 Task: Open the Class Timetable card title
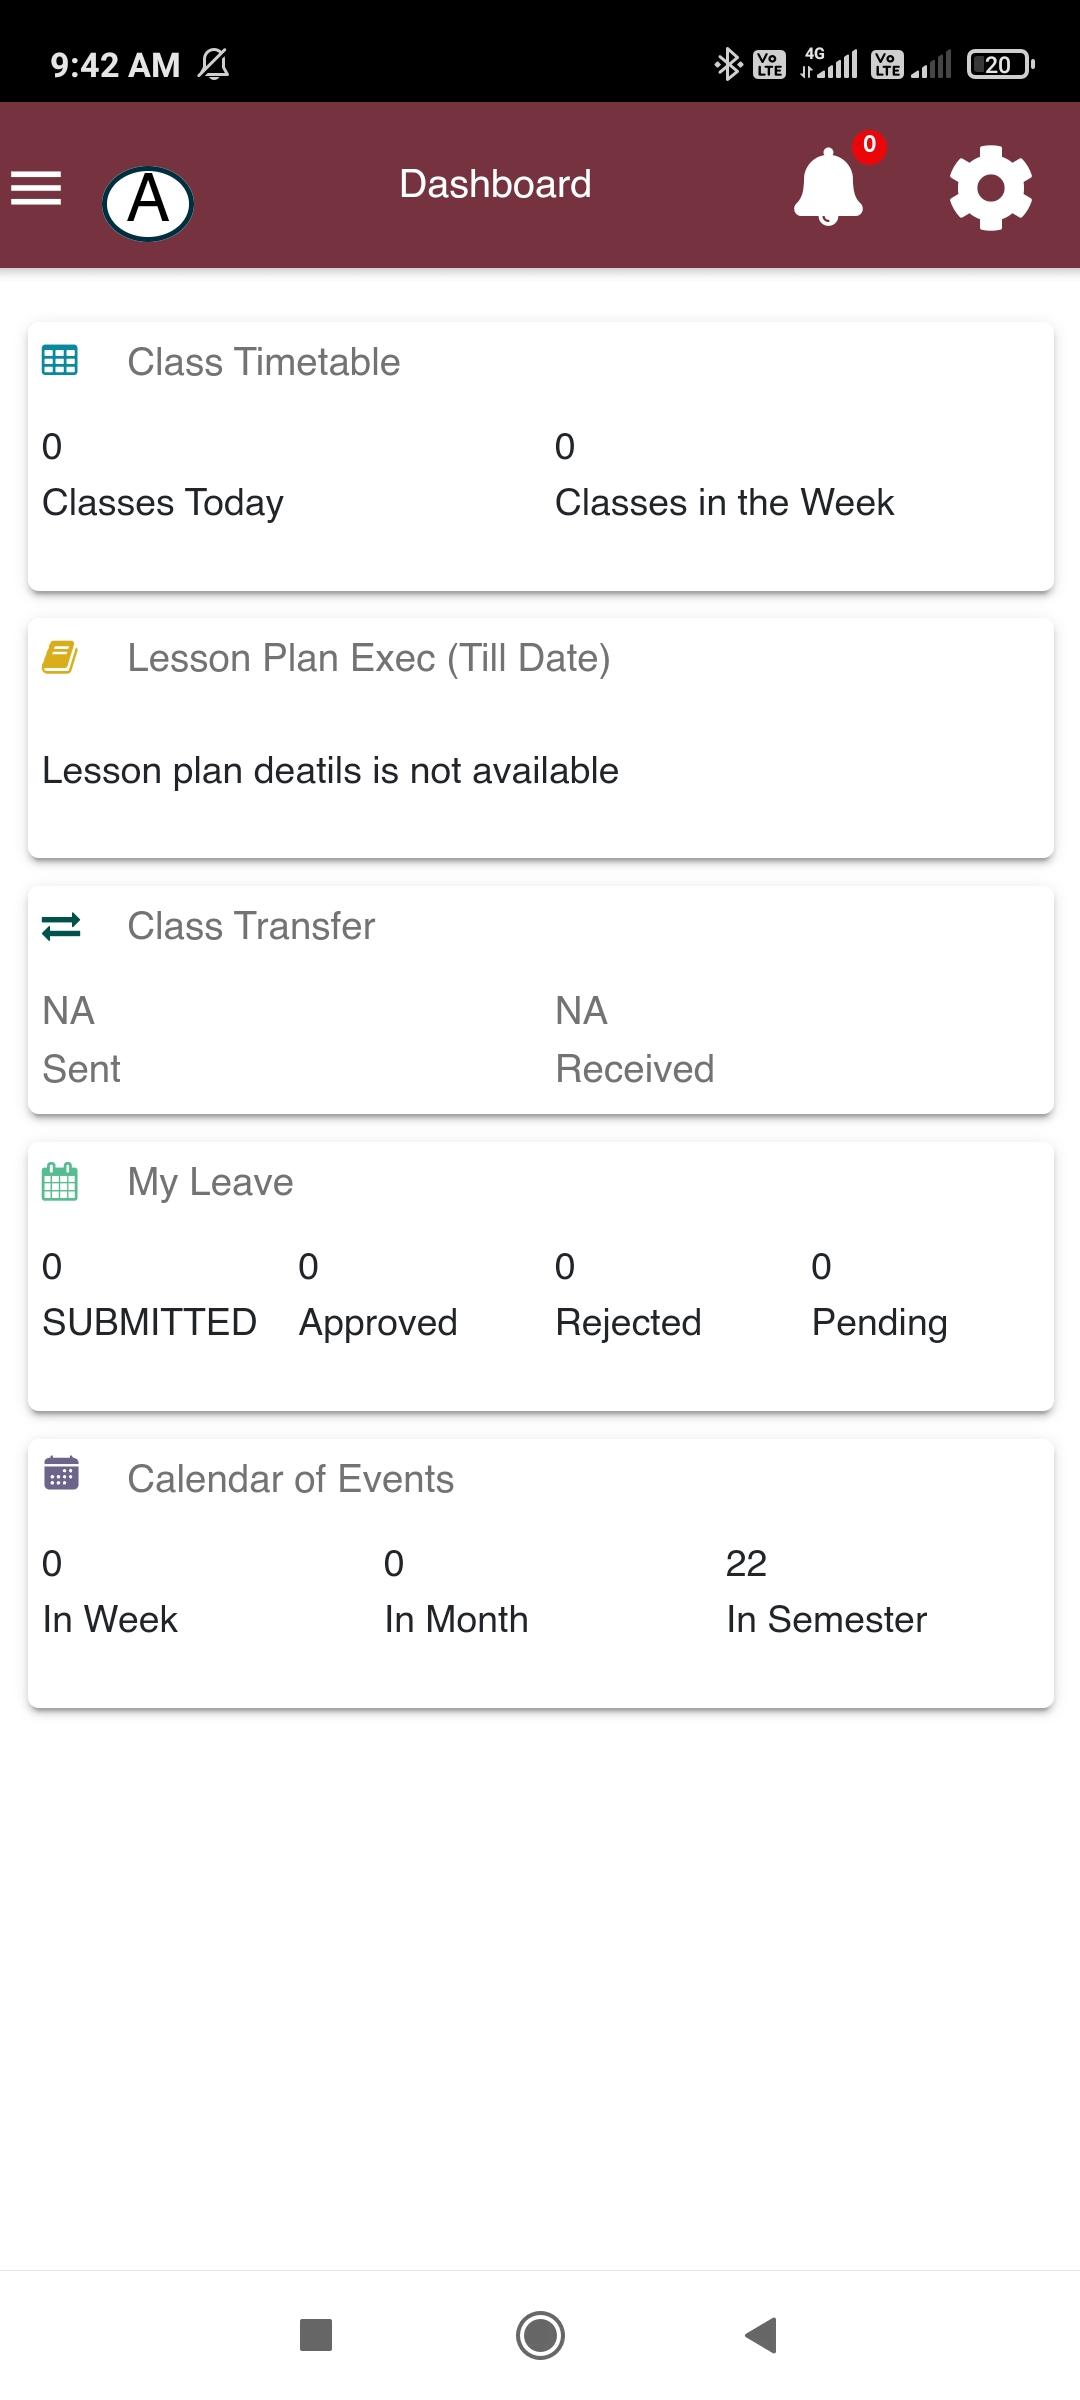(x=264, y=362)
